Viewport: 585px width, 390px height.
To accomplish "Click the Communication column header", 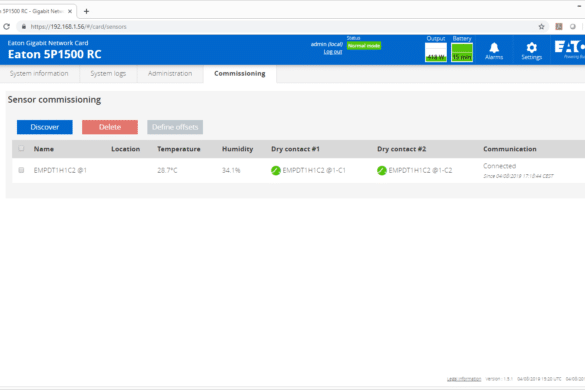I will tap(510, 149).
